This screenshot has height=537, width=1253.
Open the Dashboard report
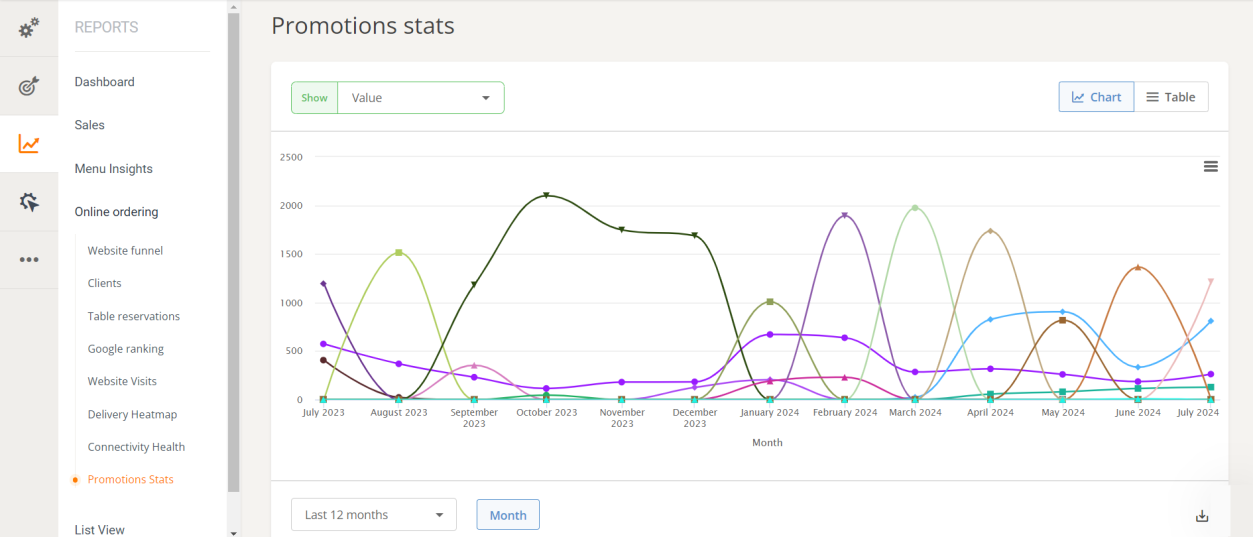(104, 82)
